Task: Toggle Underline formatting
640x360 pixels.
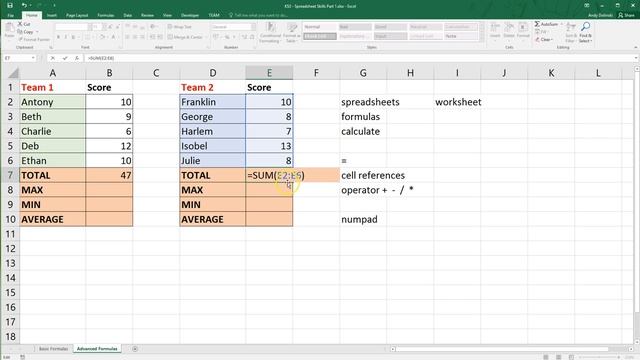Action: pos(73,37)
